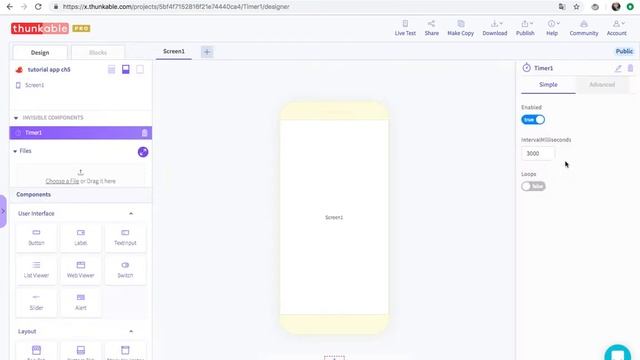Image resolution: width=640 pixels, height=360 pixels.
Task: Open Live Test in the top toolbar
Action: 405,28
